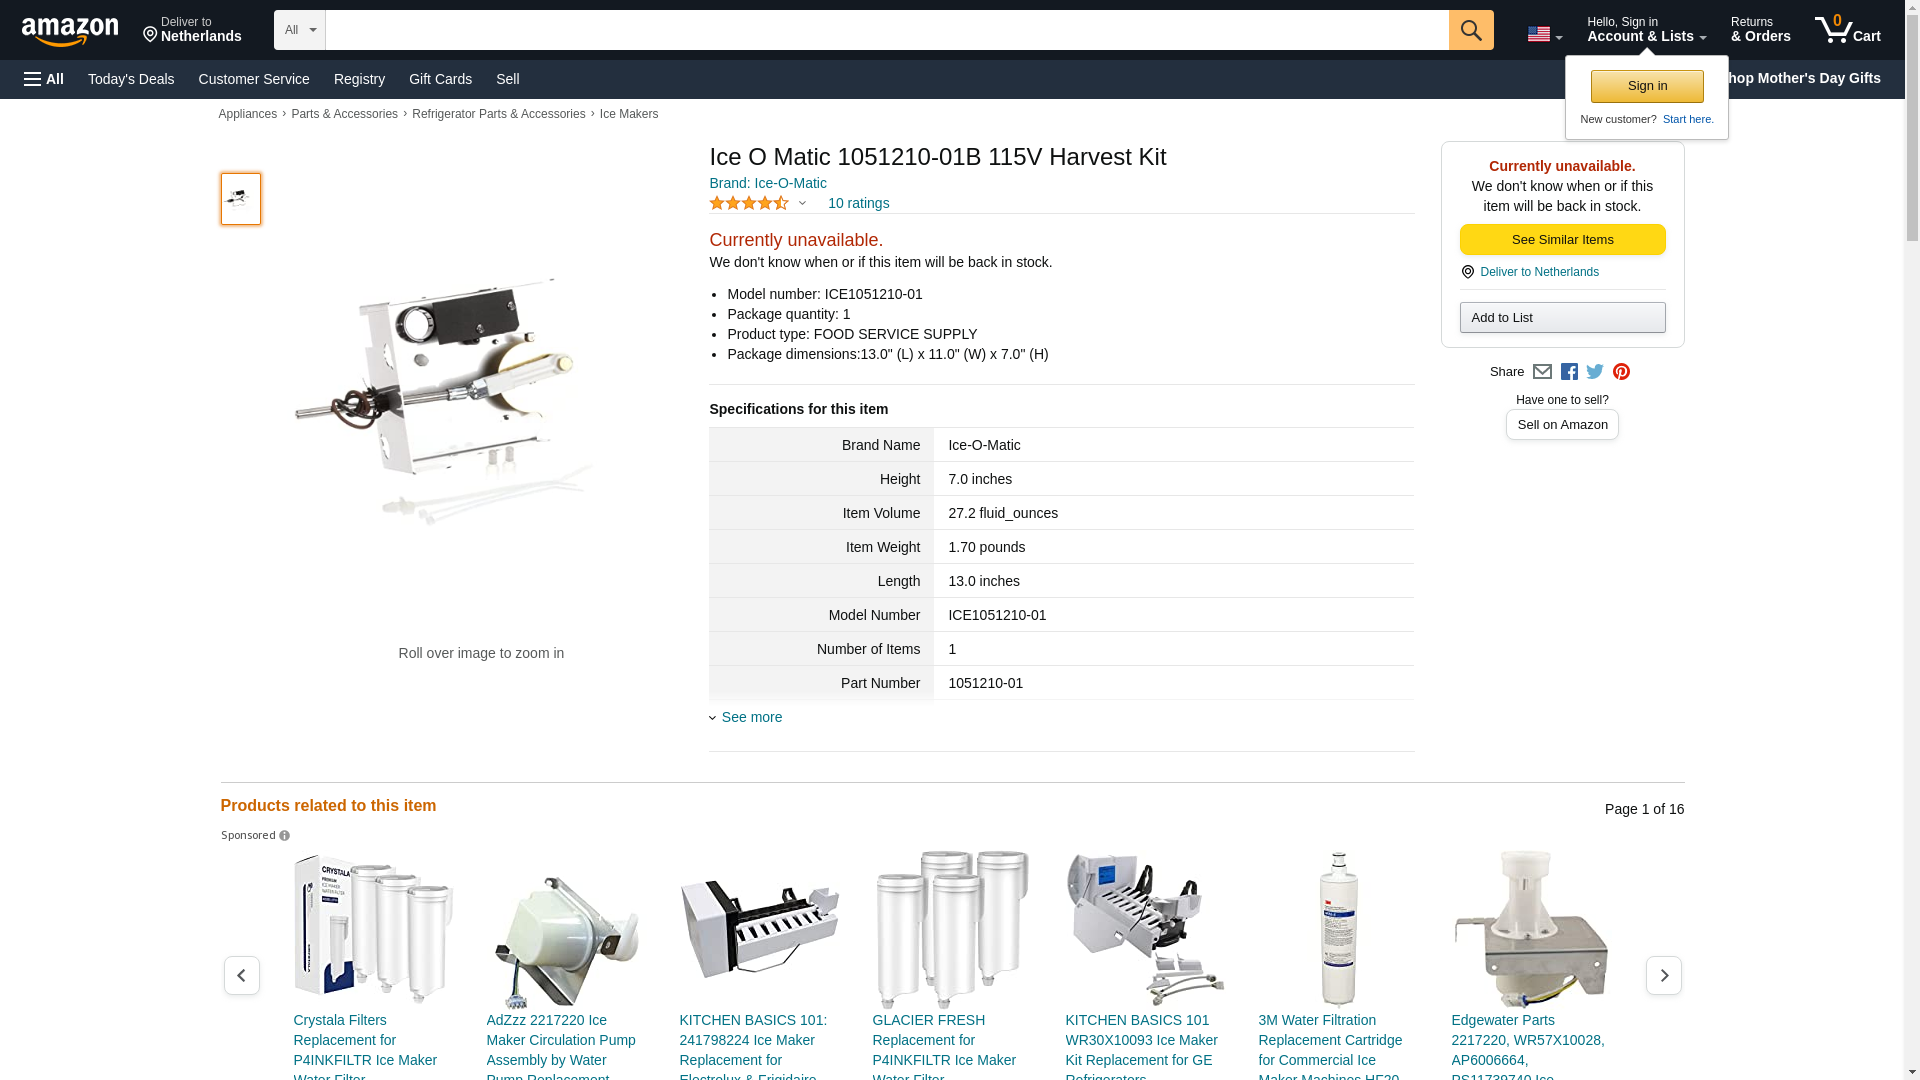Expand the US flag language selector
This screenshot has width=1920, height=1080.
coord(1544,34)
